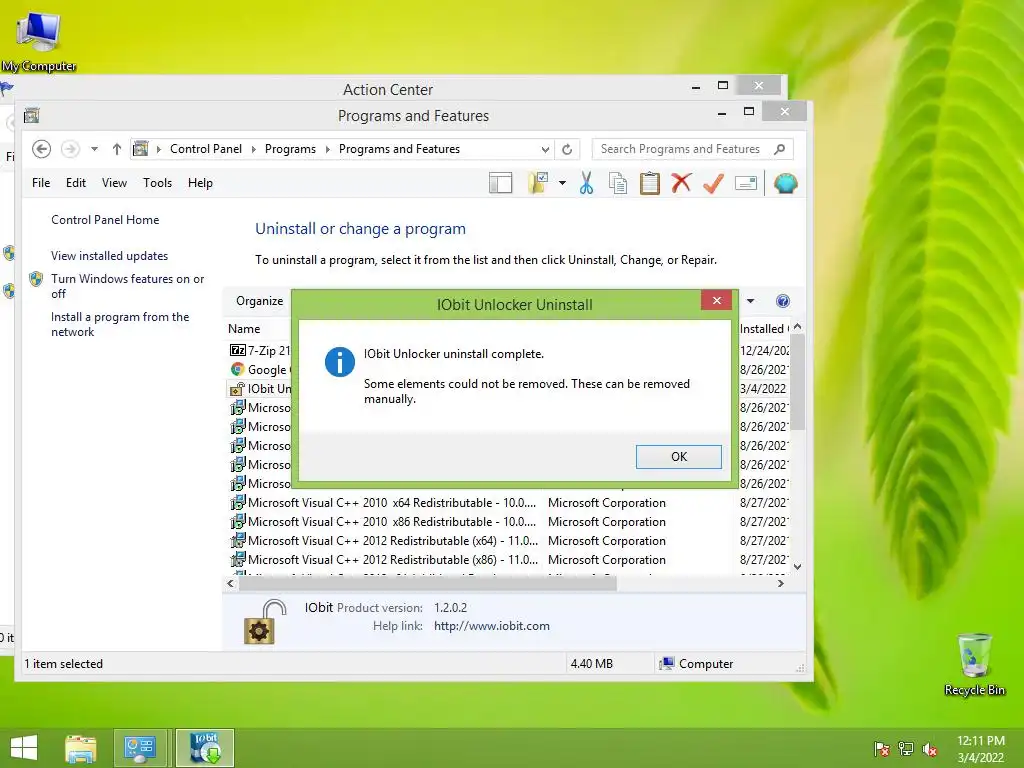Click the search magnifier icon
Viewport: 1024px width, 768px height.
pos(779,149)
